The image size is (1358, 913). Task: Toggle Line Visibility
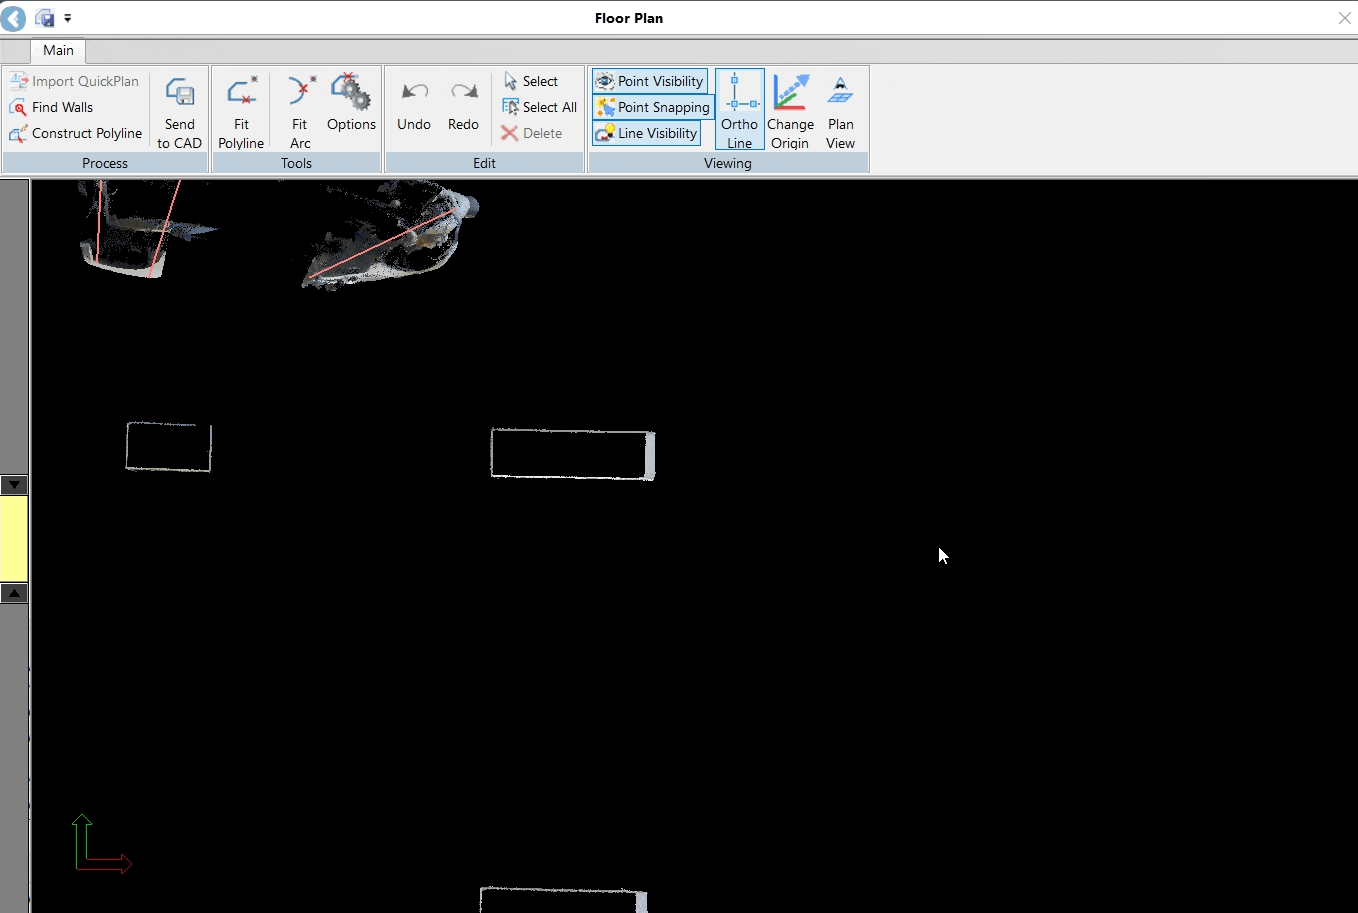point(647,133)
